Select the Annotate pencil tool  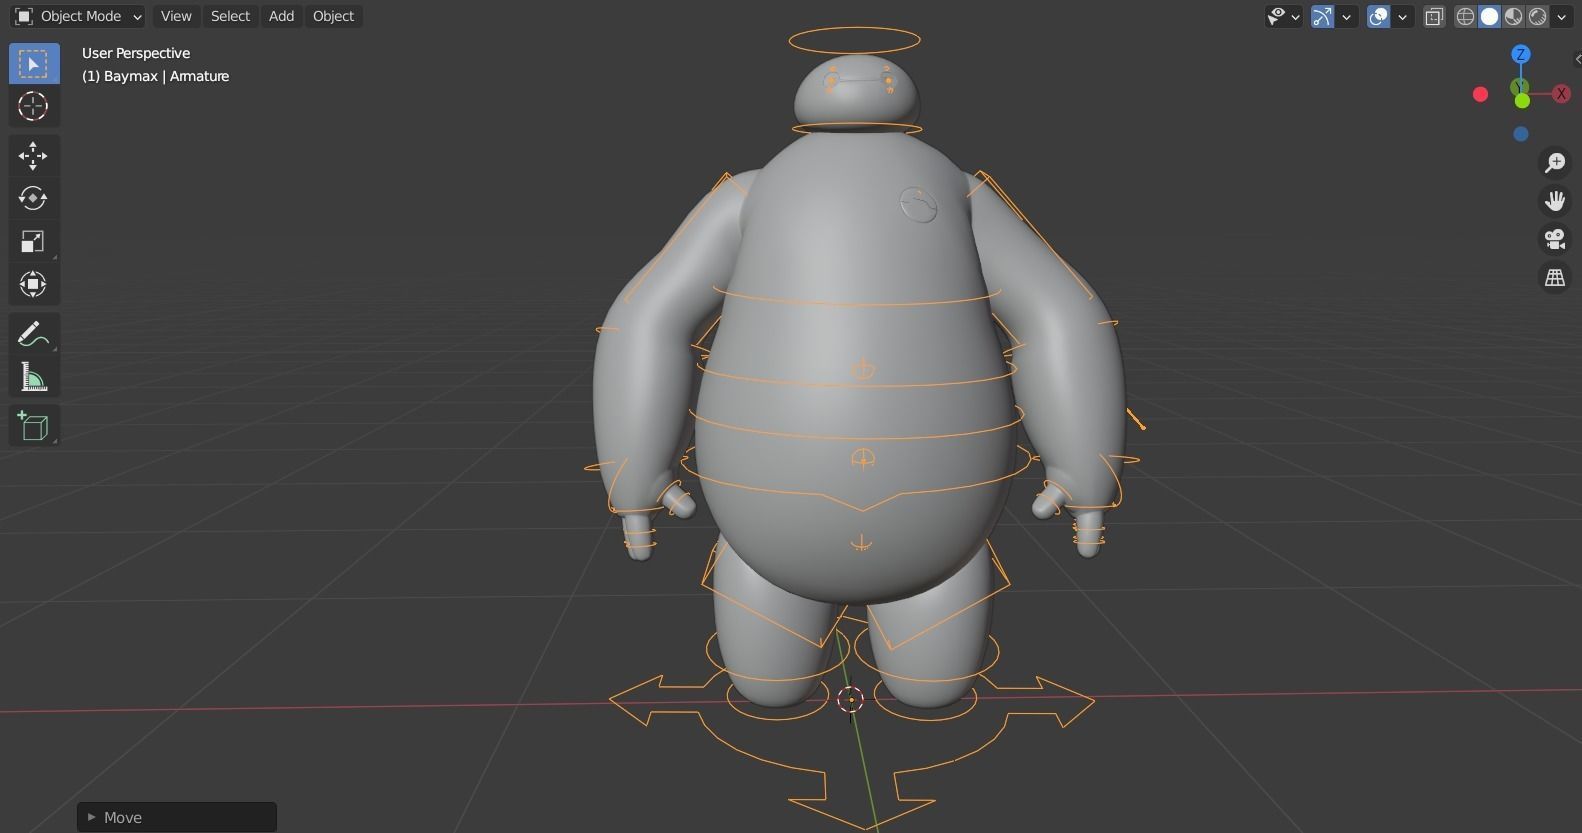tap(34, 334)
